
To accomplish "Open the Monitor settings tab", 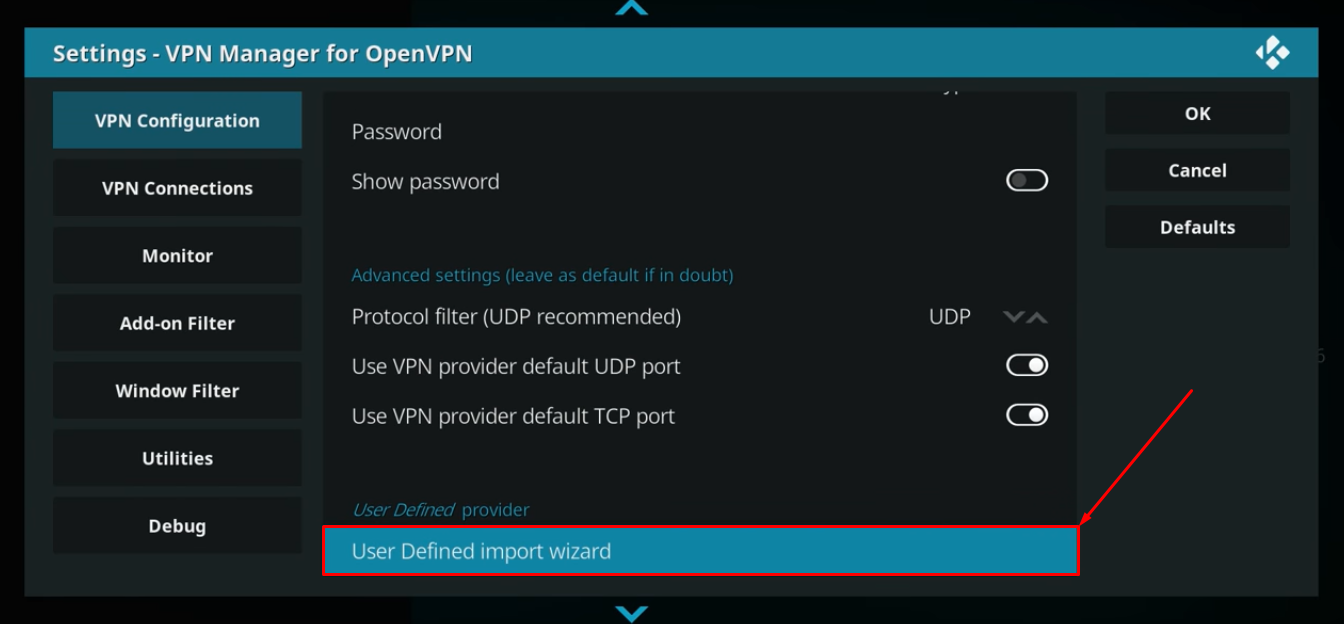I will [177, 256].
